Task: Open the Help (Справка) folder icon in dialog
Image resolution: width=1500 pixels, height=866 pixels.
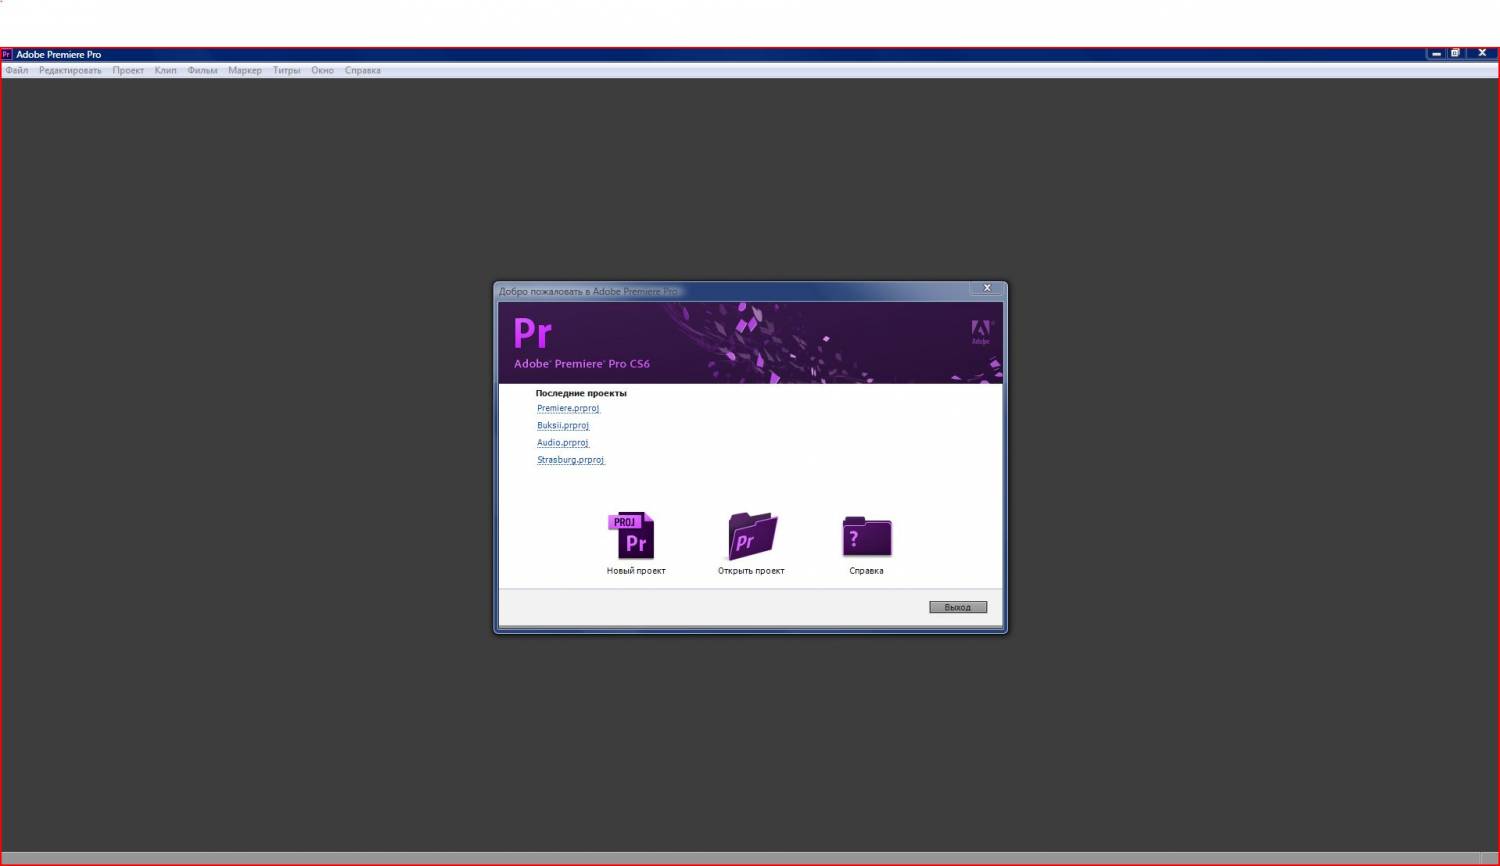Action: coord(866,537)
